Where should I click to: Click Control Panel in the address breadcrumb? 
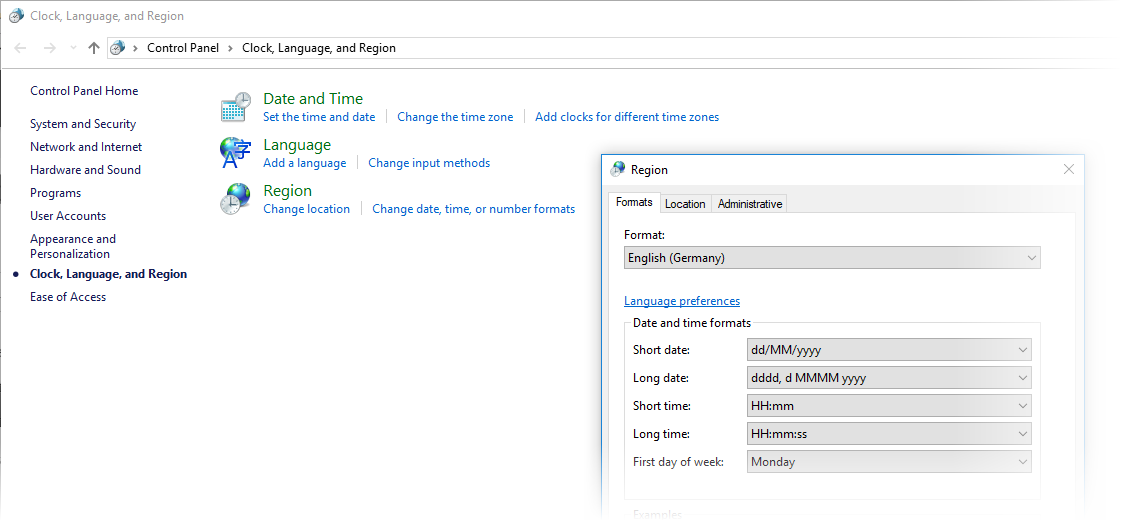coord(183,48)
